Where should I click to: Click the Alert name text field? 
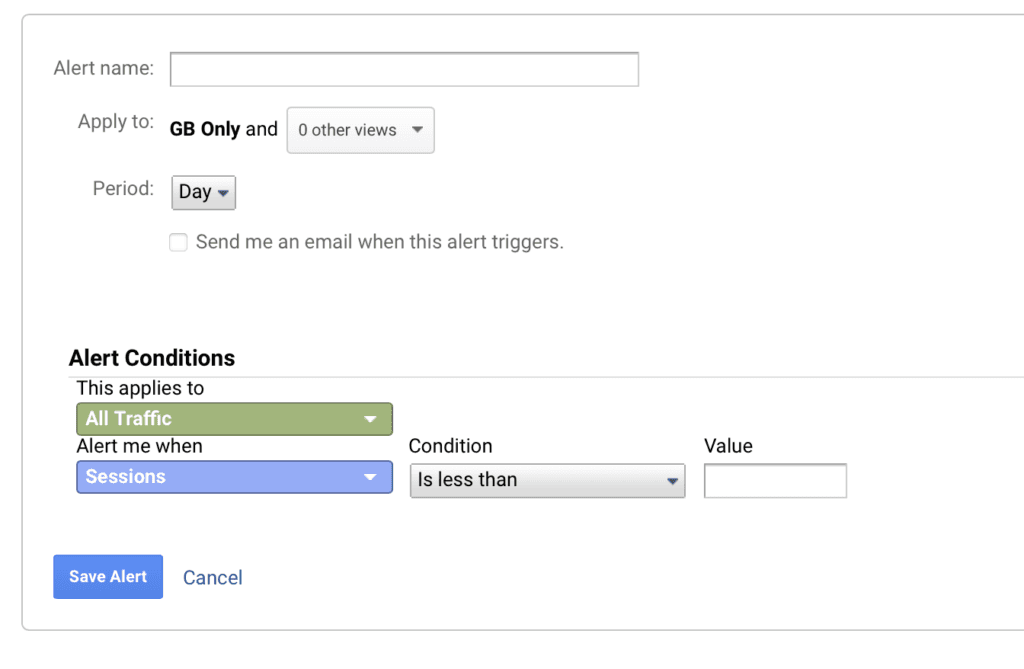coord(404,70)
